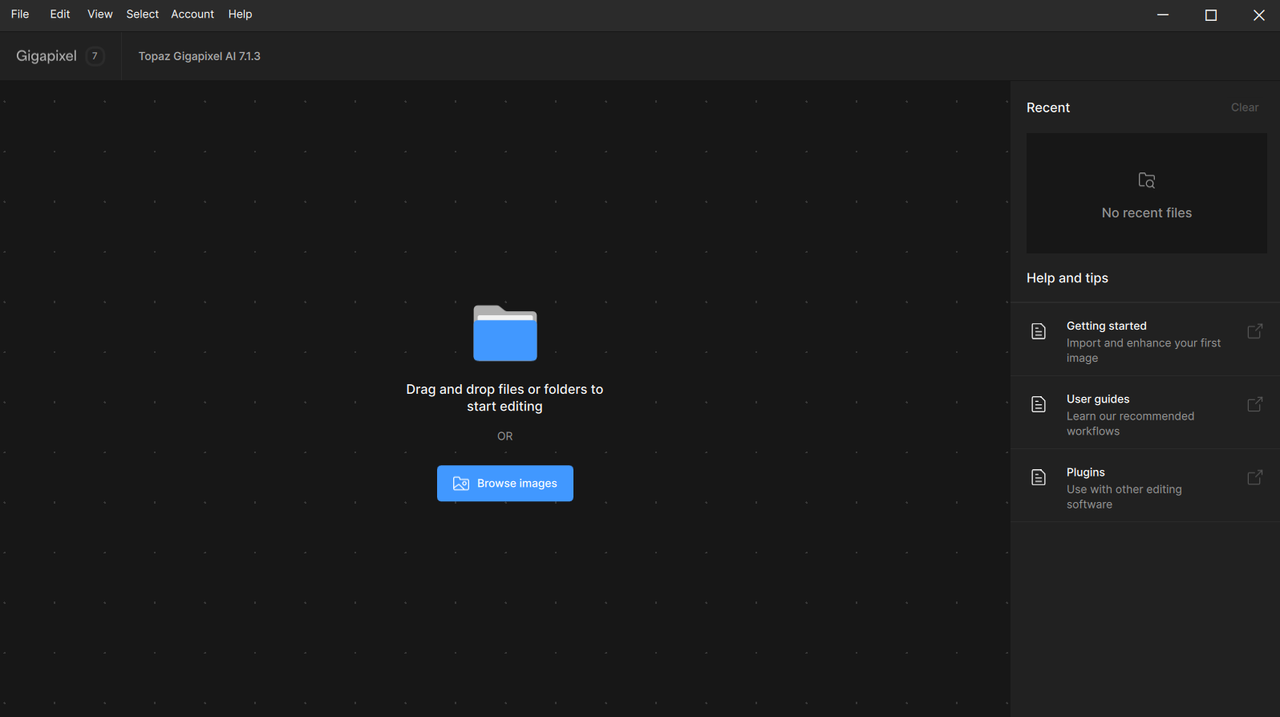Click the image icon inside Browse images
Viewport: 1280px width, 717px height.
point(461,483)
